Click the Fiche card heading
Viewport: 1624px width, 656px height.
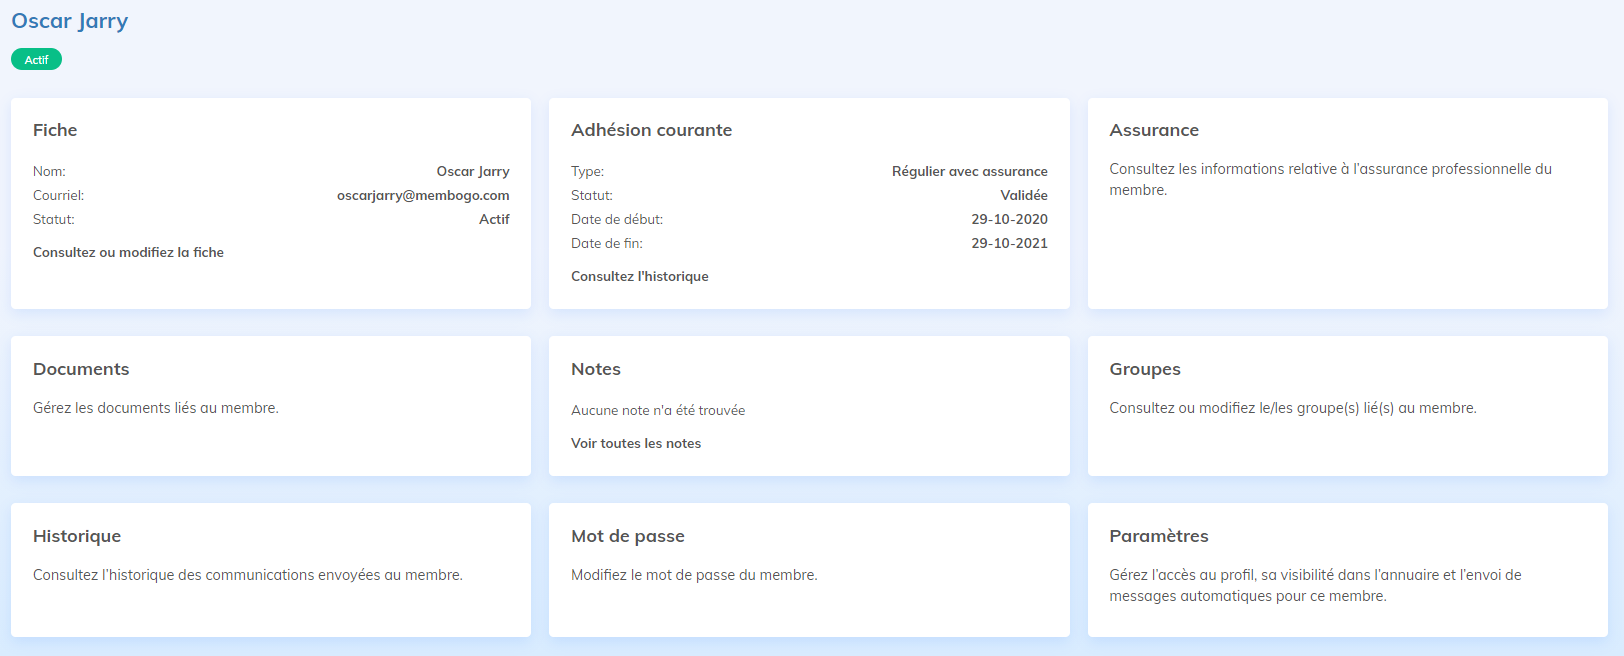(x=55, y=130)
